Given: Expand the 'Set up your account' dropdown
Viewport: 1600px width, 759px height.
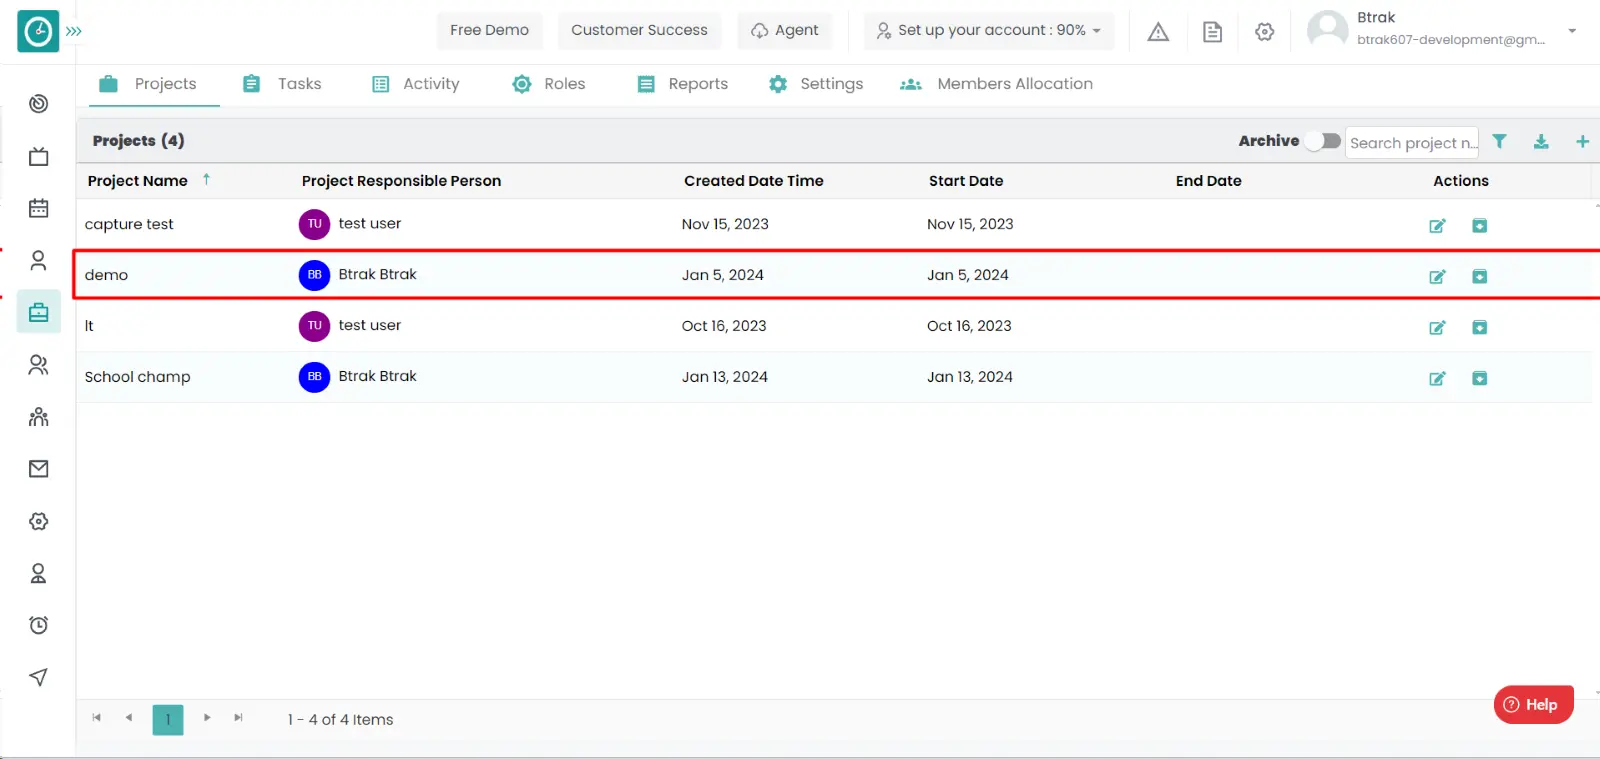Looking at the screenshot, I should [989, 31].
